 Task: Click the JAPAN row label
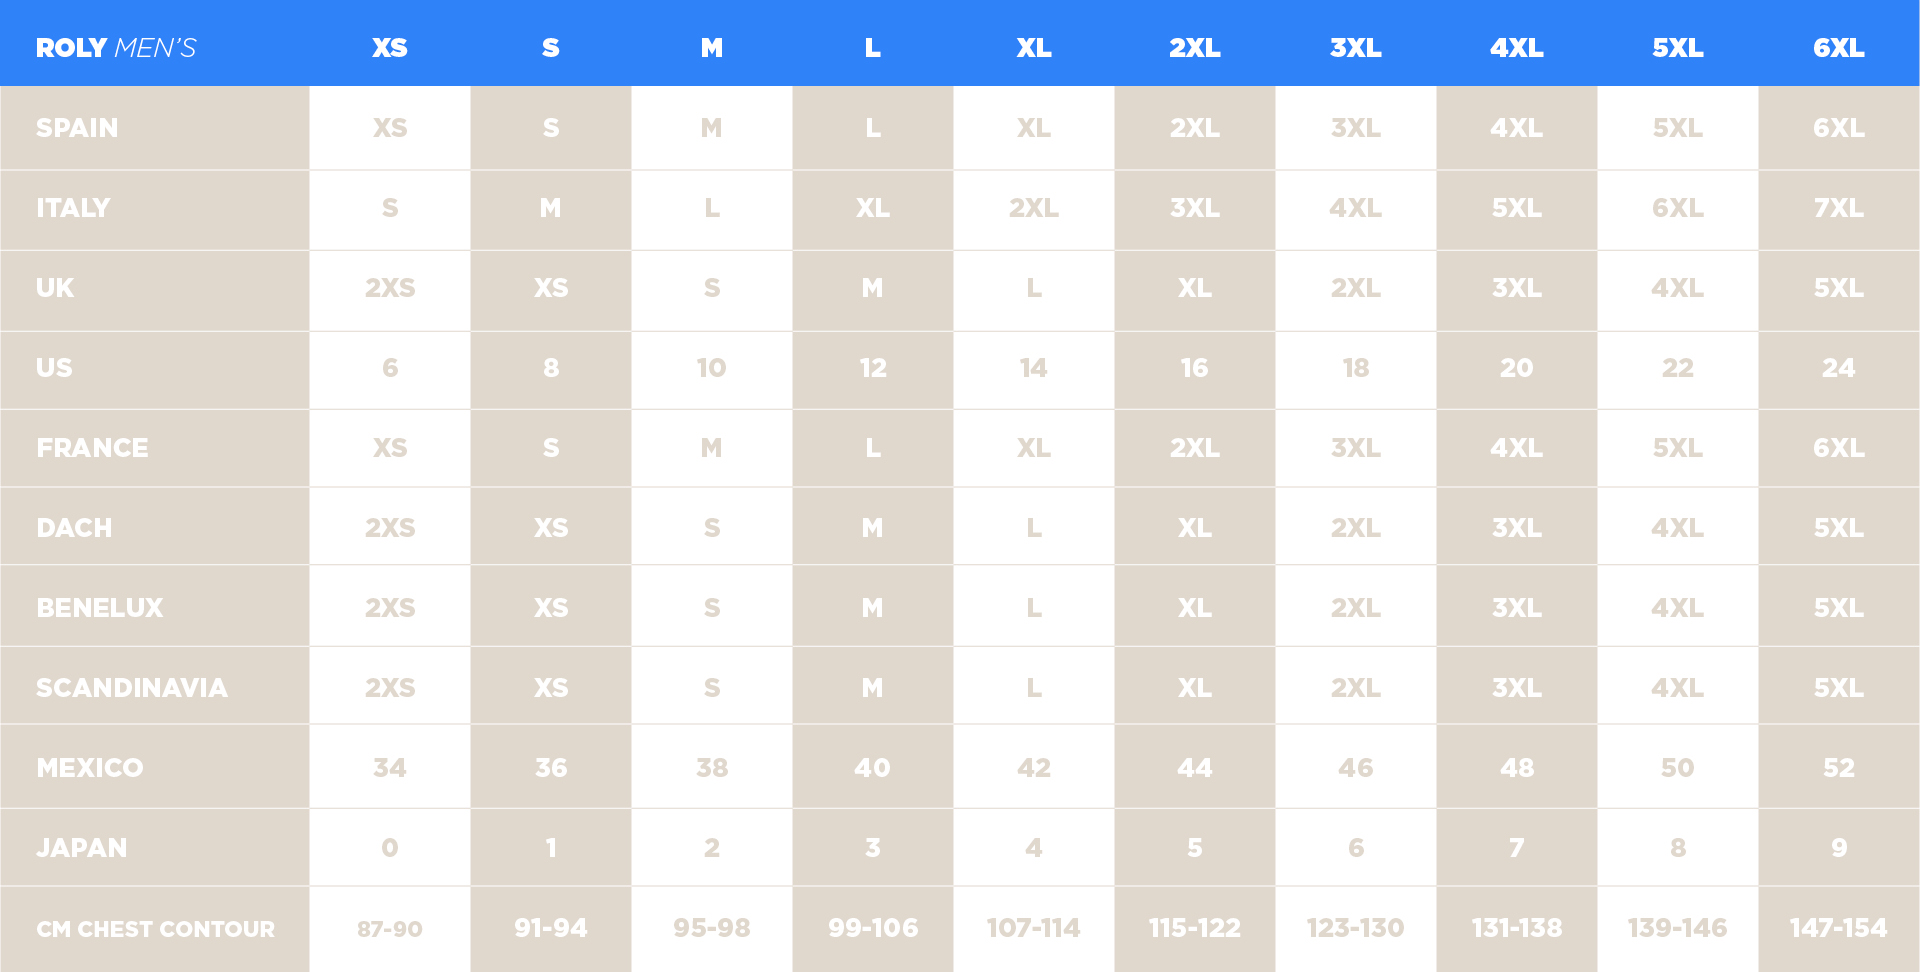(82, 848)
